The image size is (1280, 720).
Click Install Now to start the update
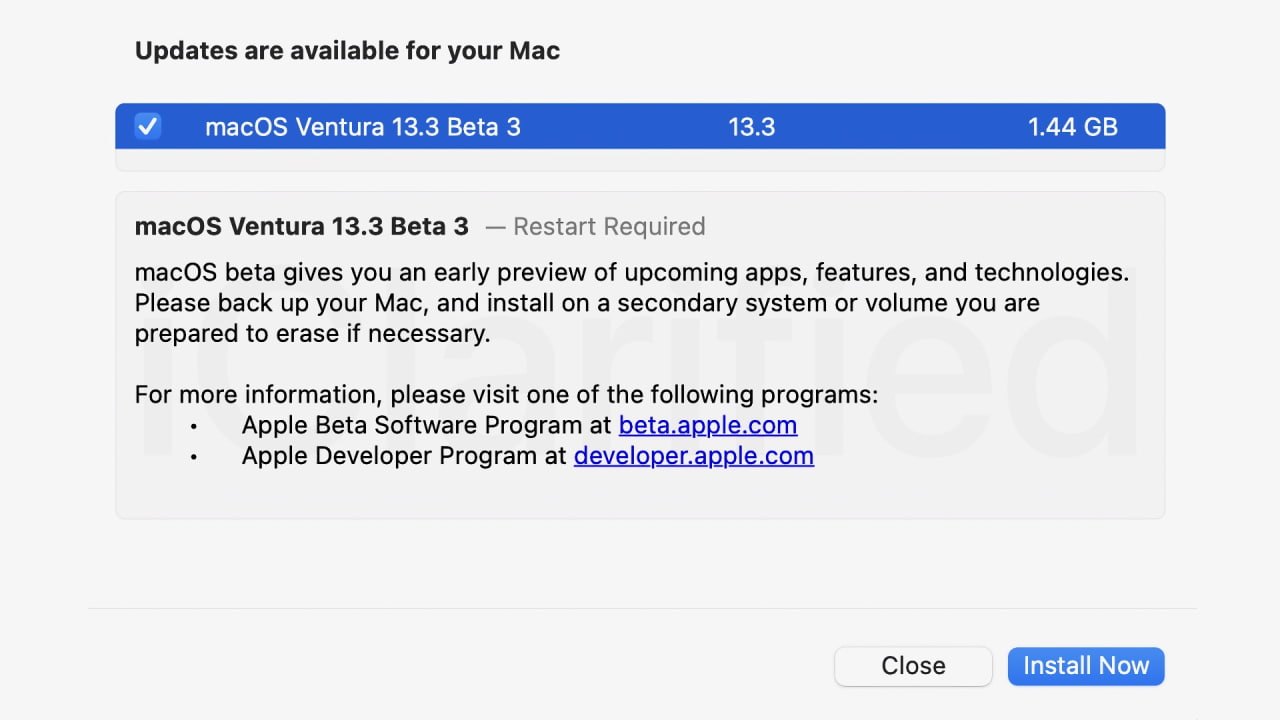pos(1086,666)
